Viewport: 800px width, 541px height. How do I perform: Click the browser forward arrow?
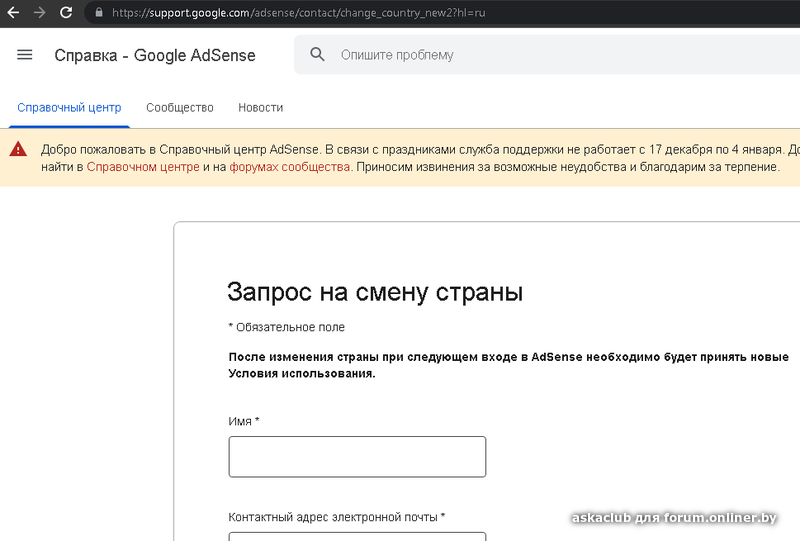[39, 13]
